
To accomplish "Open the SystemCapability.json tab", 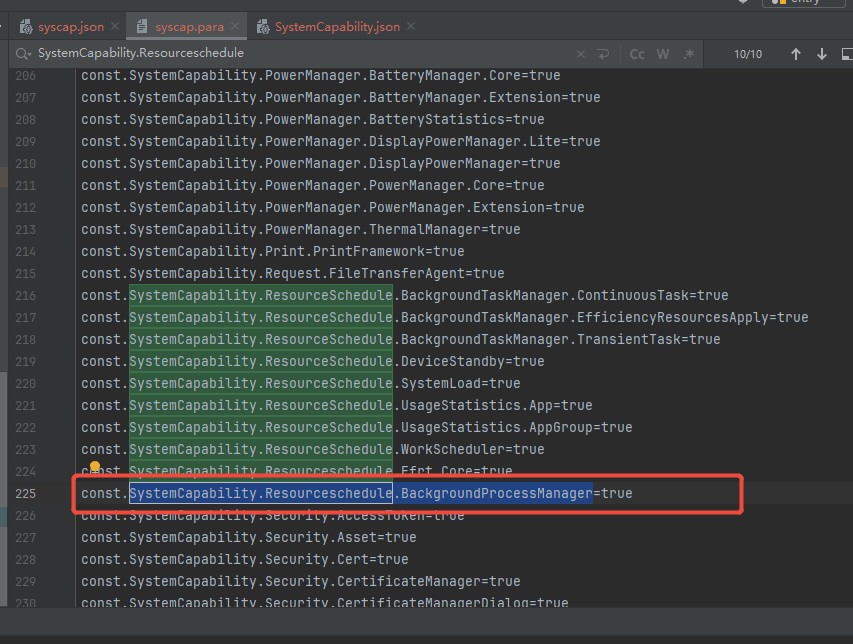I will [x=328, y=27].
